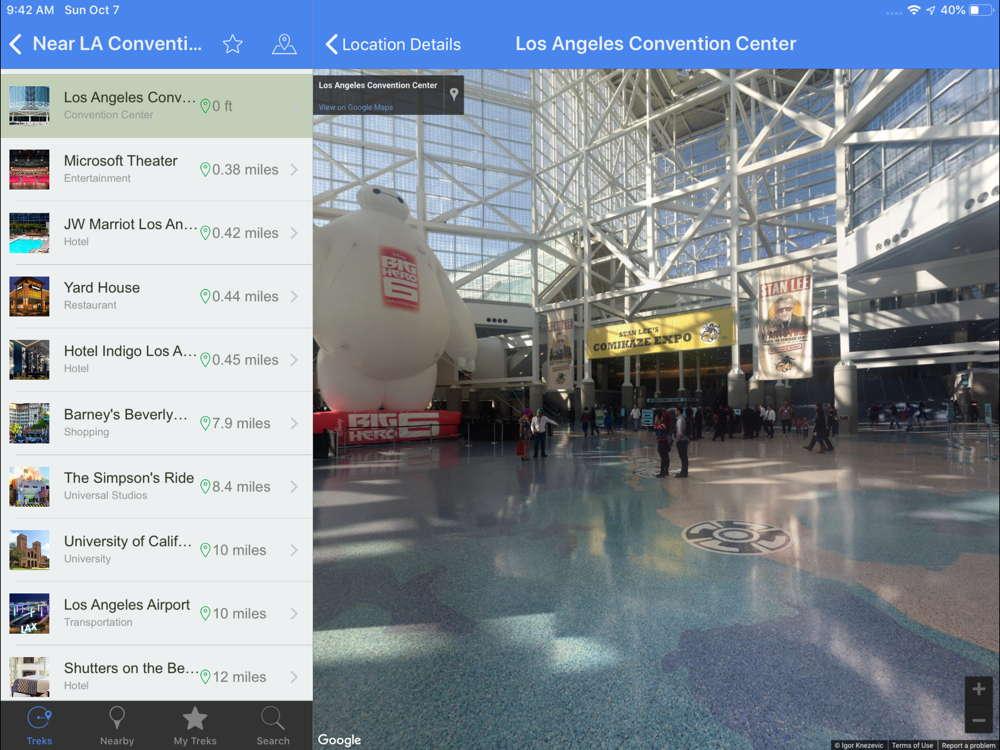Open Report a problem link

coord(968,745)
